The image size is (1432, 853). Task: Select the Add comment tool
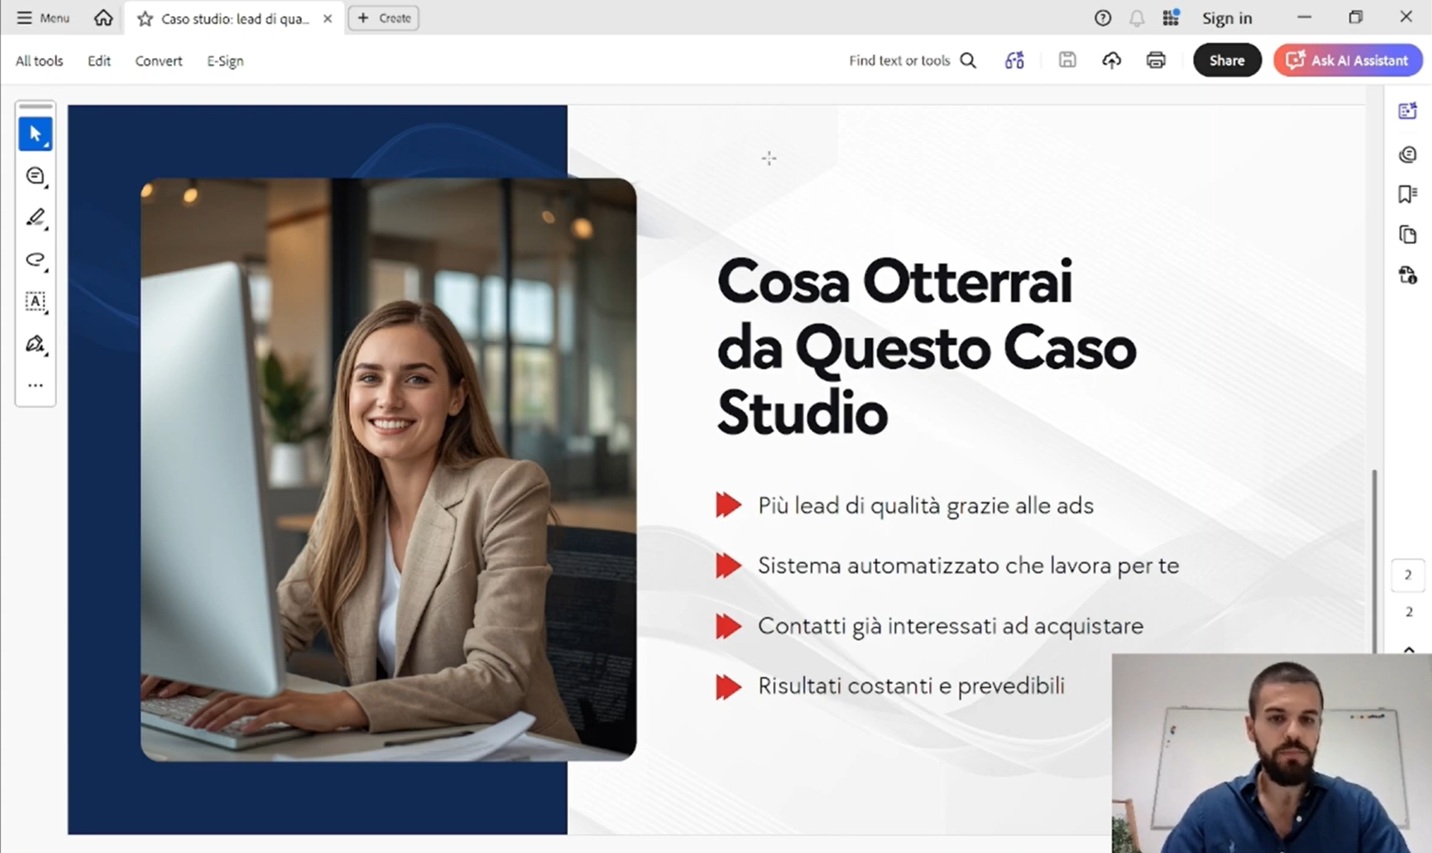coord(35,176)
